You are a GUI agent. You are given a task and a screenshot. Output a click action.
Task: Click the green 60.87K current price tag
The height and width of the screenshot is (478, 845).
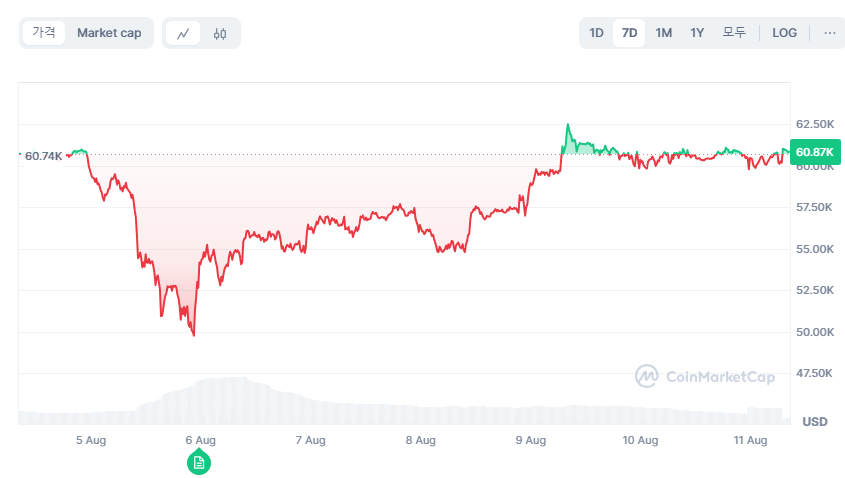pos(815,152)
